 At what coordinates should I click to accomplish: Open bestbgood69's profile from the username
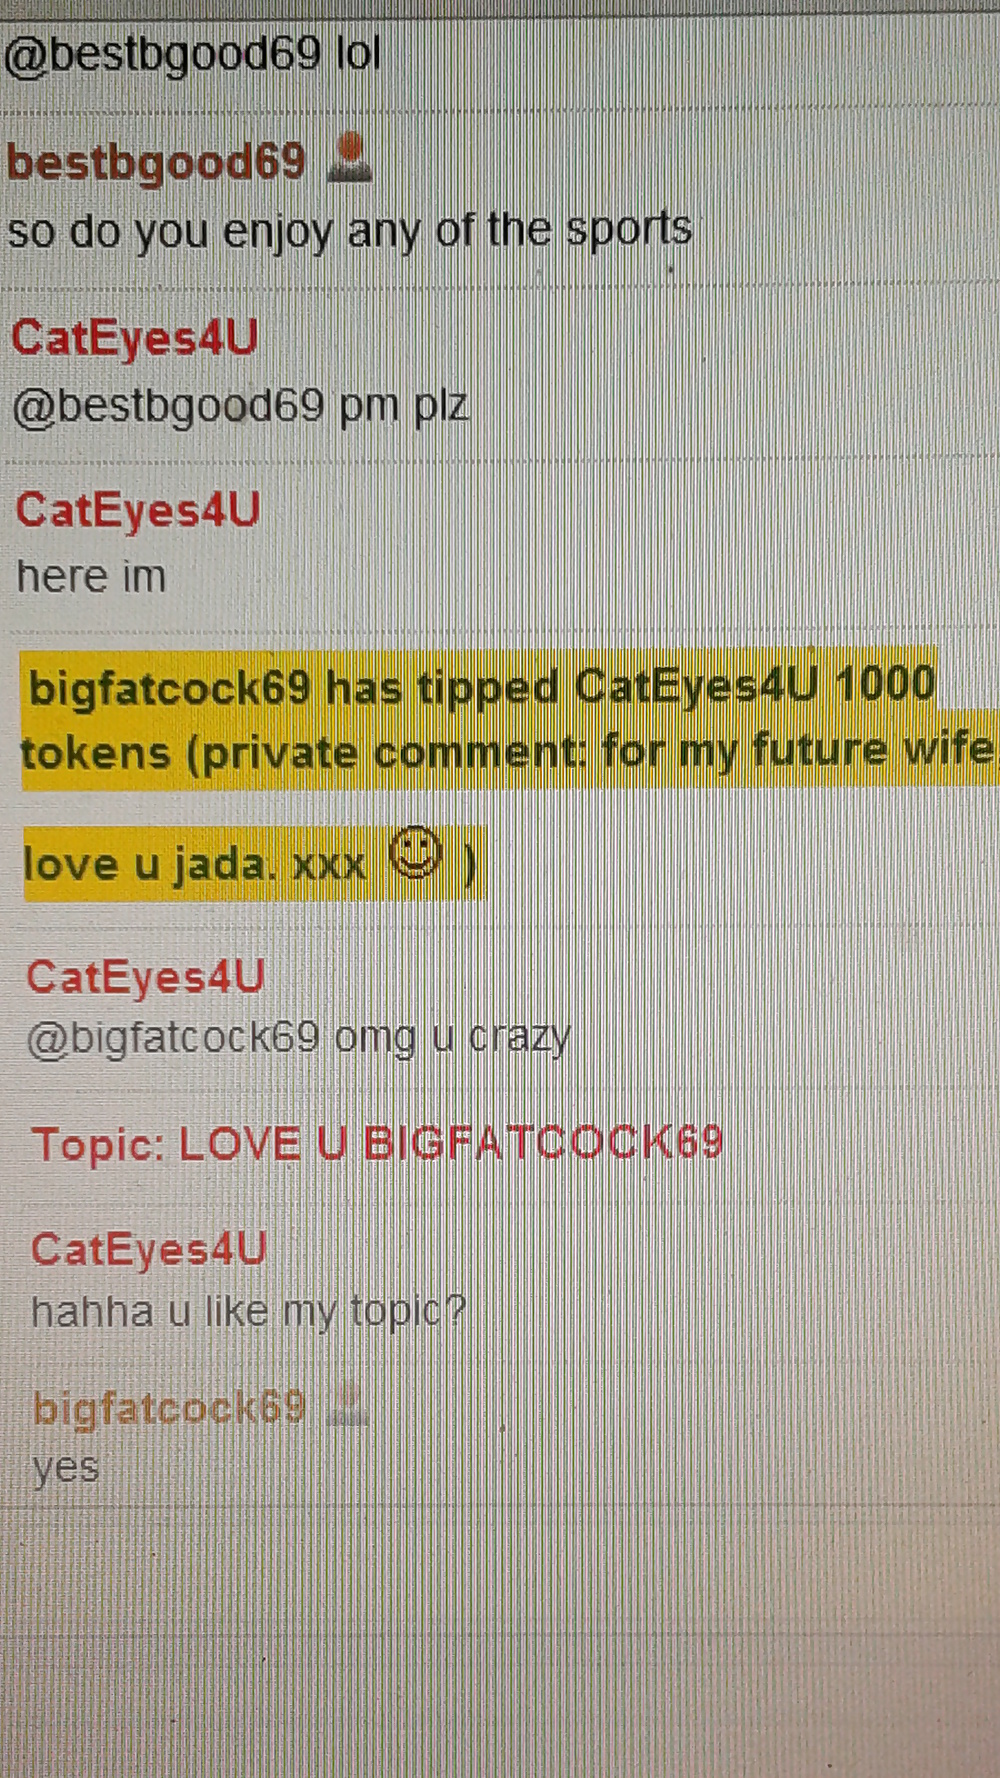click(156, 163)
